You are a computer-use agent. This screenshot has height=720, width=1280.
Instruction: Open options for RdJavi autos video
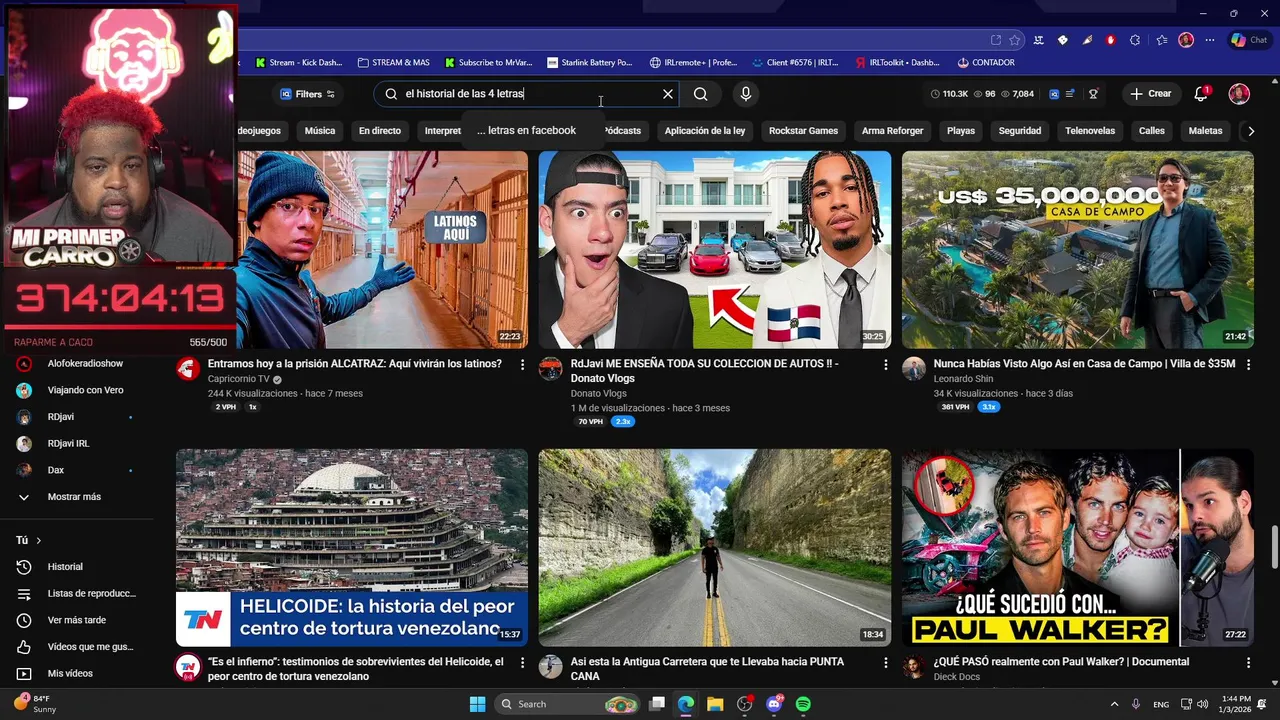click(885, 365)
